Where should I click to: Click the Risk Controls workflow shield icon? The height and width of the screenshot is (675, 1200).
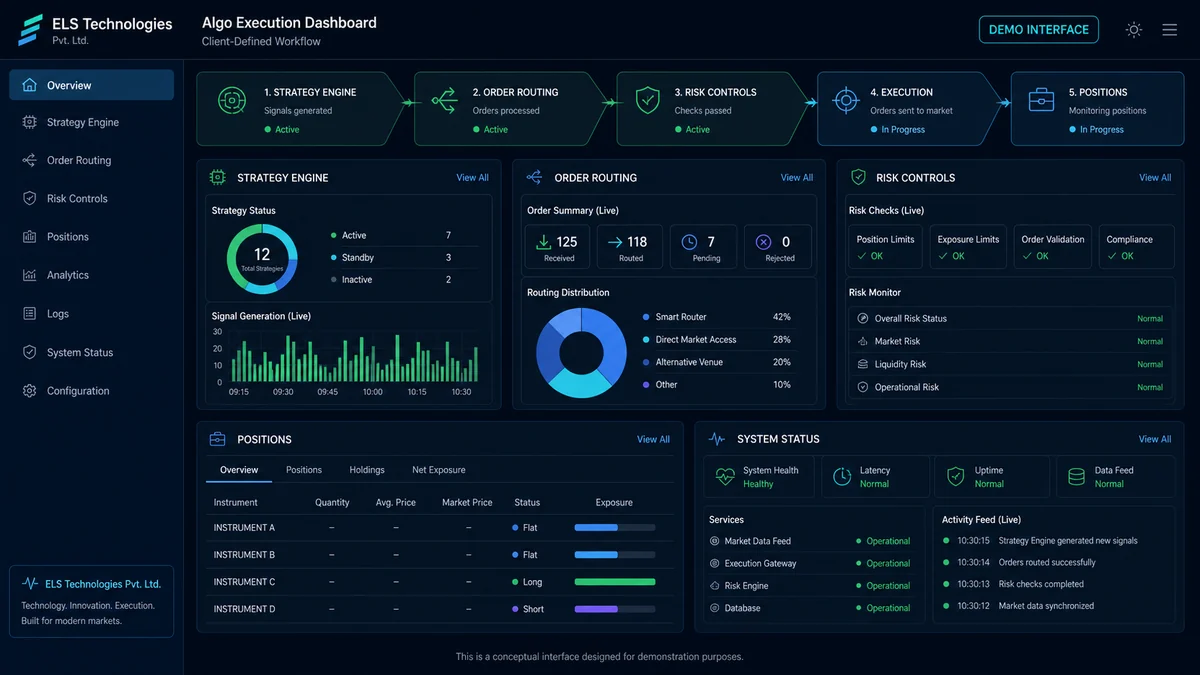pyautogui.click(x=648, y=100)
